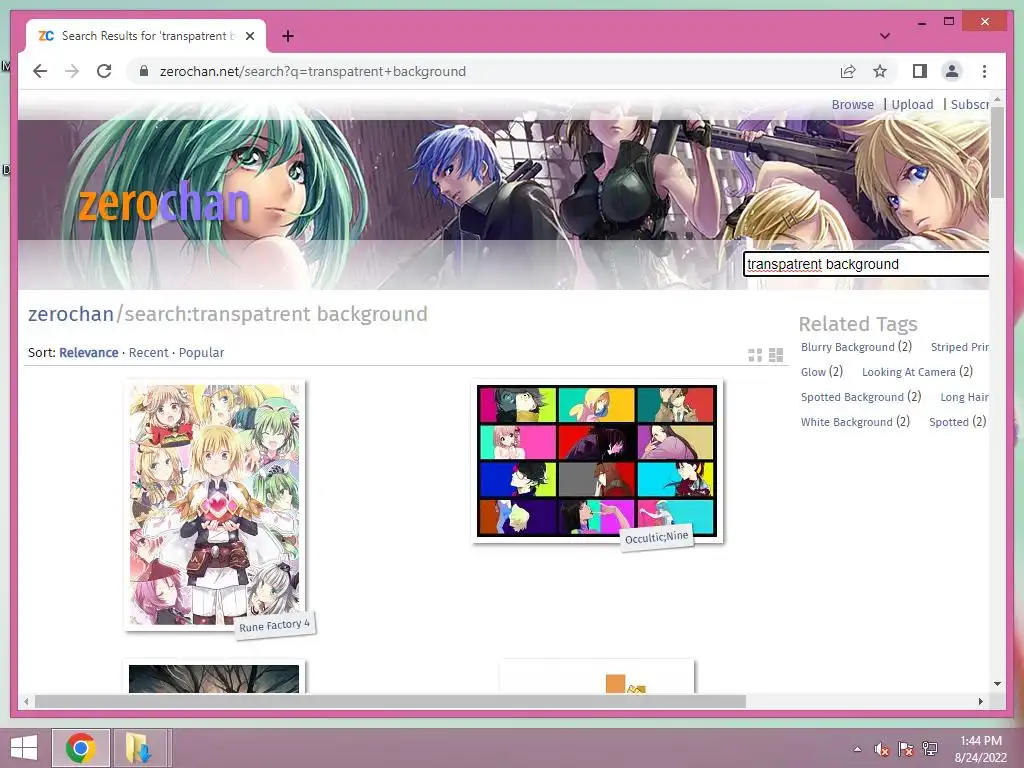Open the partially visible orange image thumbnail
Image resolution: width=1024 pixels, height=768 pixels.
point(597,677)
